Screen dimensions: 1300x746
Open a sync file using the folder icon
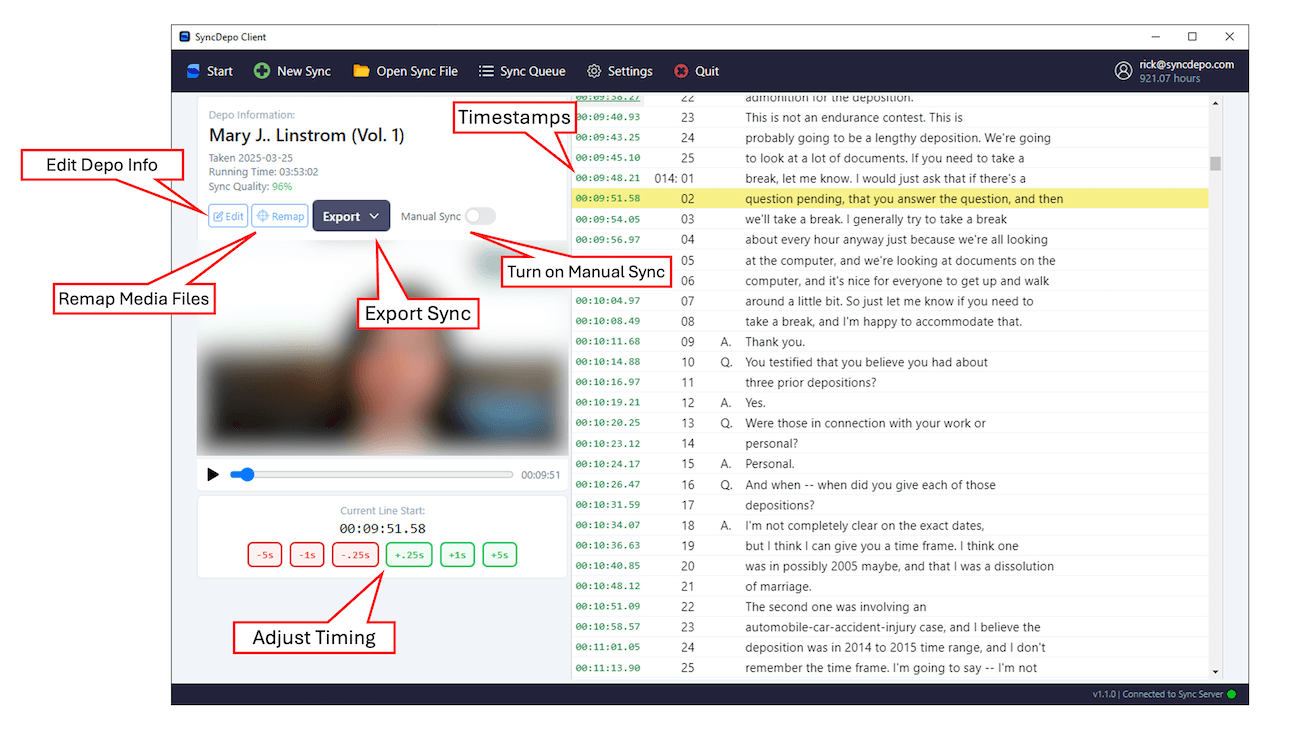point(359,71)
